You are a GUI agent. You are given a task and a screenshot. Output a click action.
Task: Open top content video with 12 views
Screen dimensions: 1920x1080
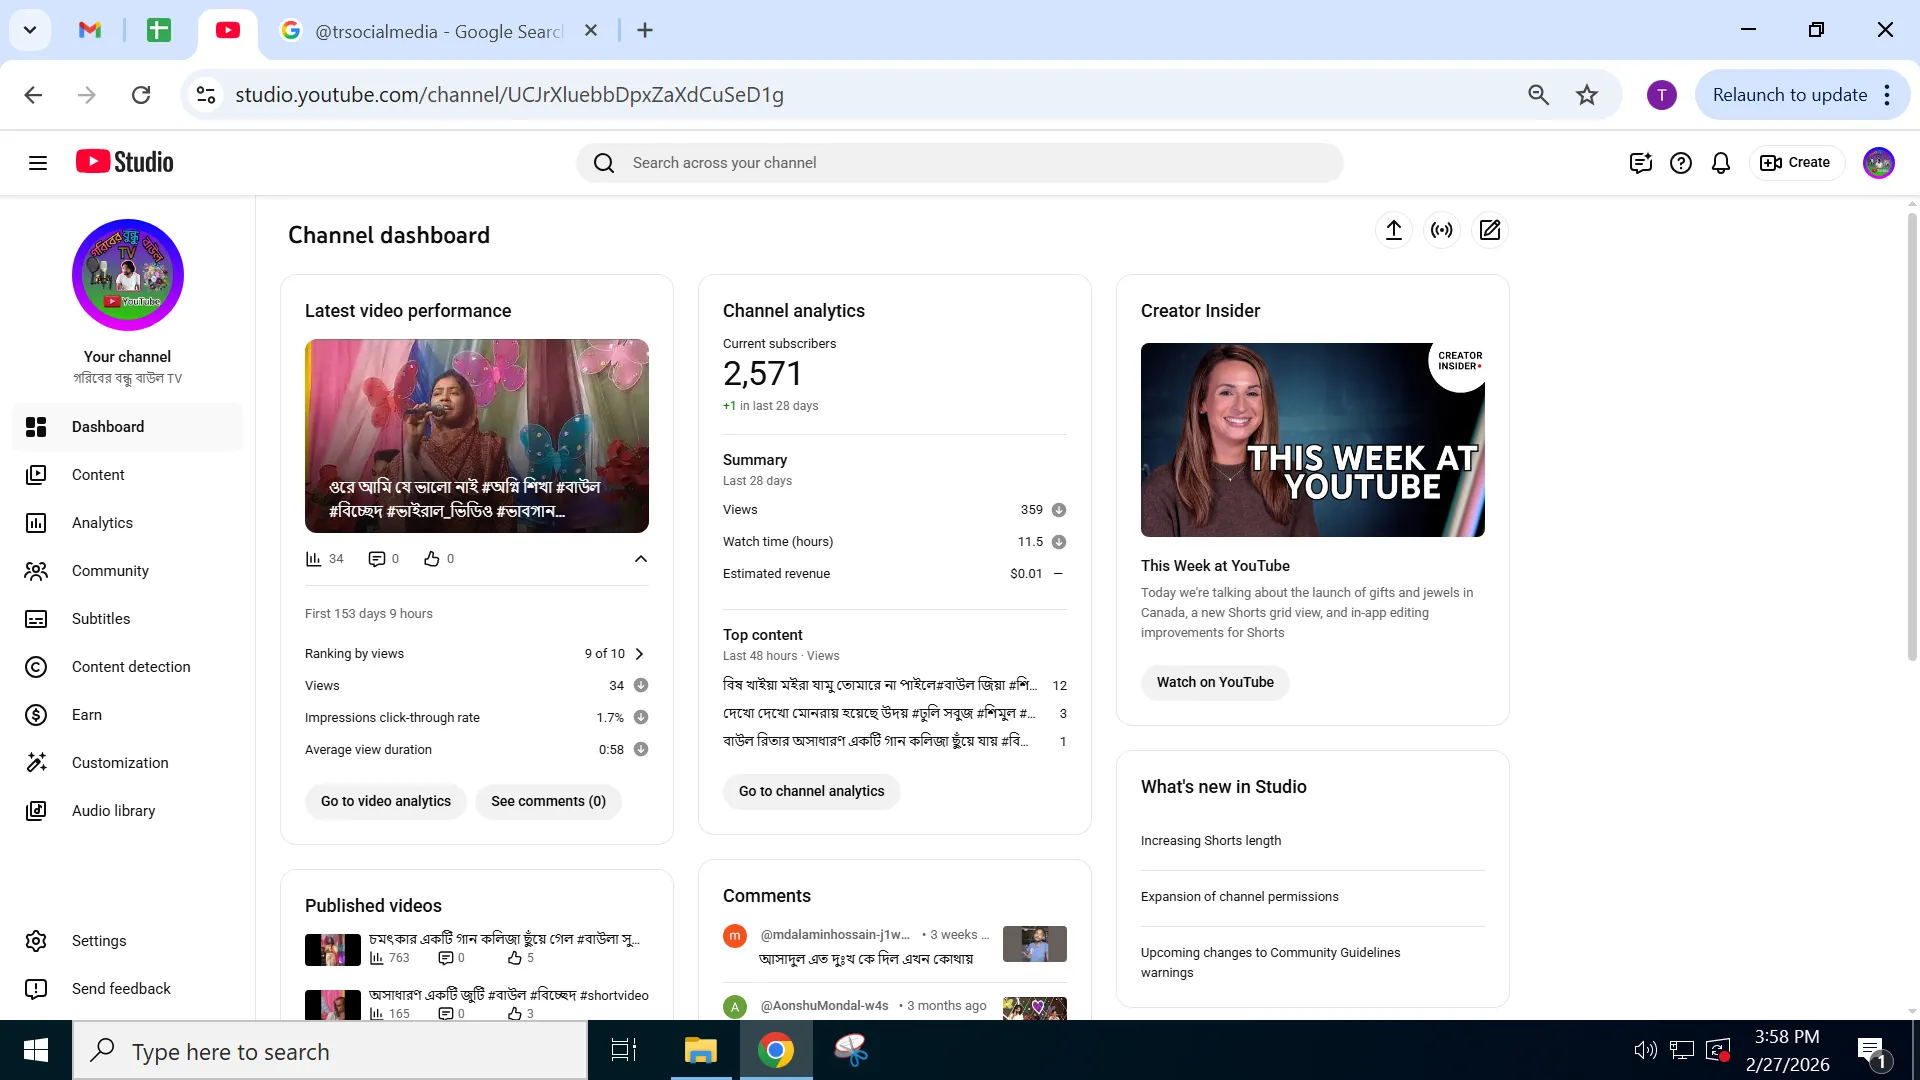tap(880, 685)
